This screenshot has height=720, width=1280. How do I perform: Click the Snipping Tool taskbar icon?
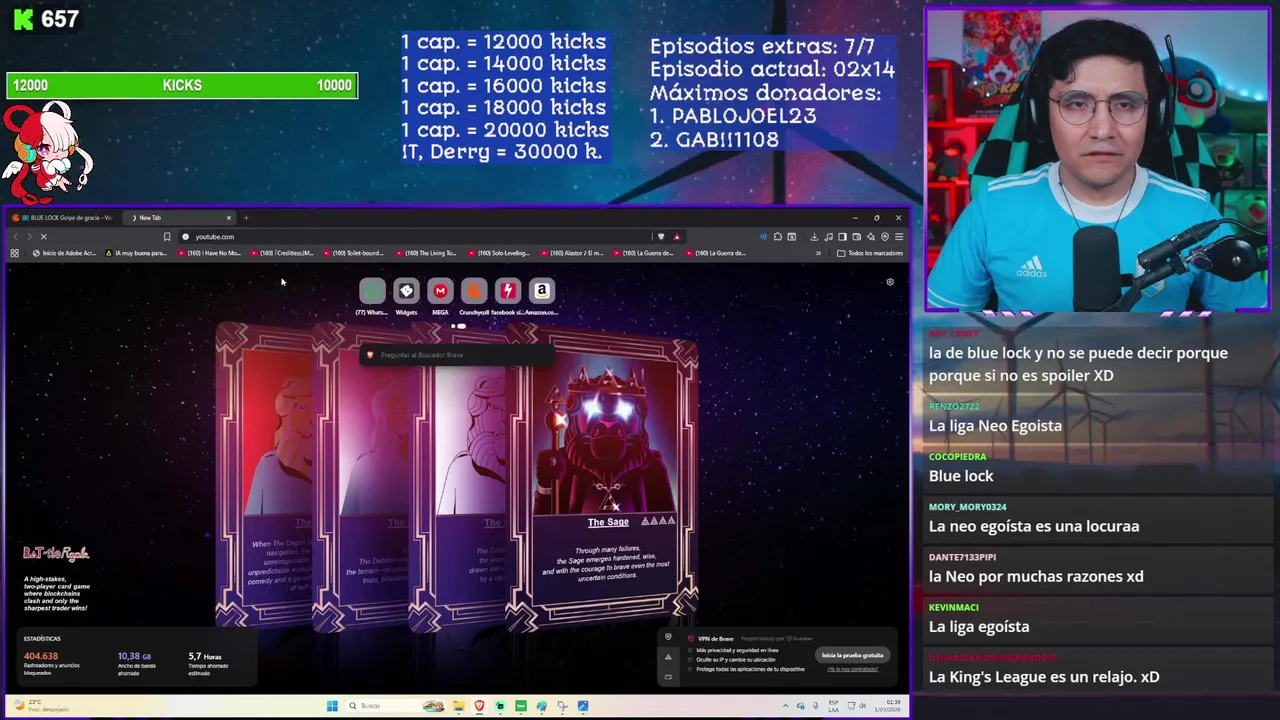click(562, 706)
